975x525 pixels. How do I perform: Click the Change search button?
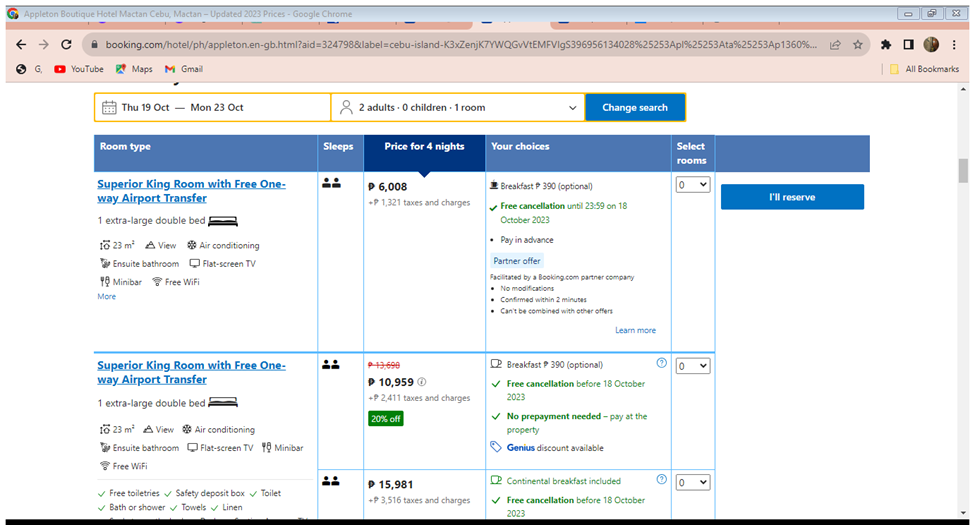(x=635, y=108)
